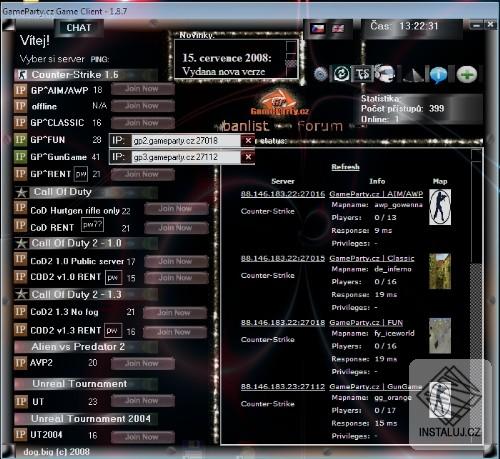Screen dimensions: 500x459
Task: Click IP icon for AVP2
Action: coord(20,363)
